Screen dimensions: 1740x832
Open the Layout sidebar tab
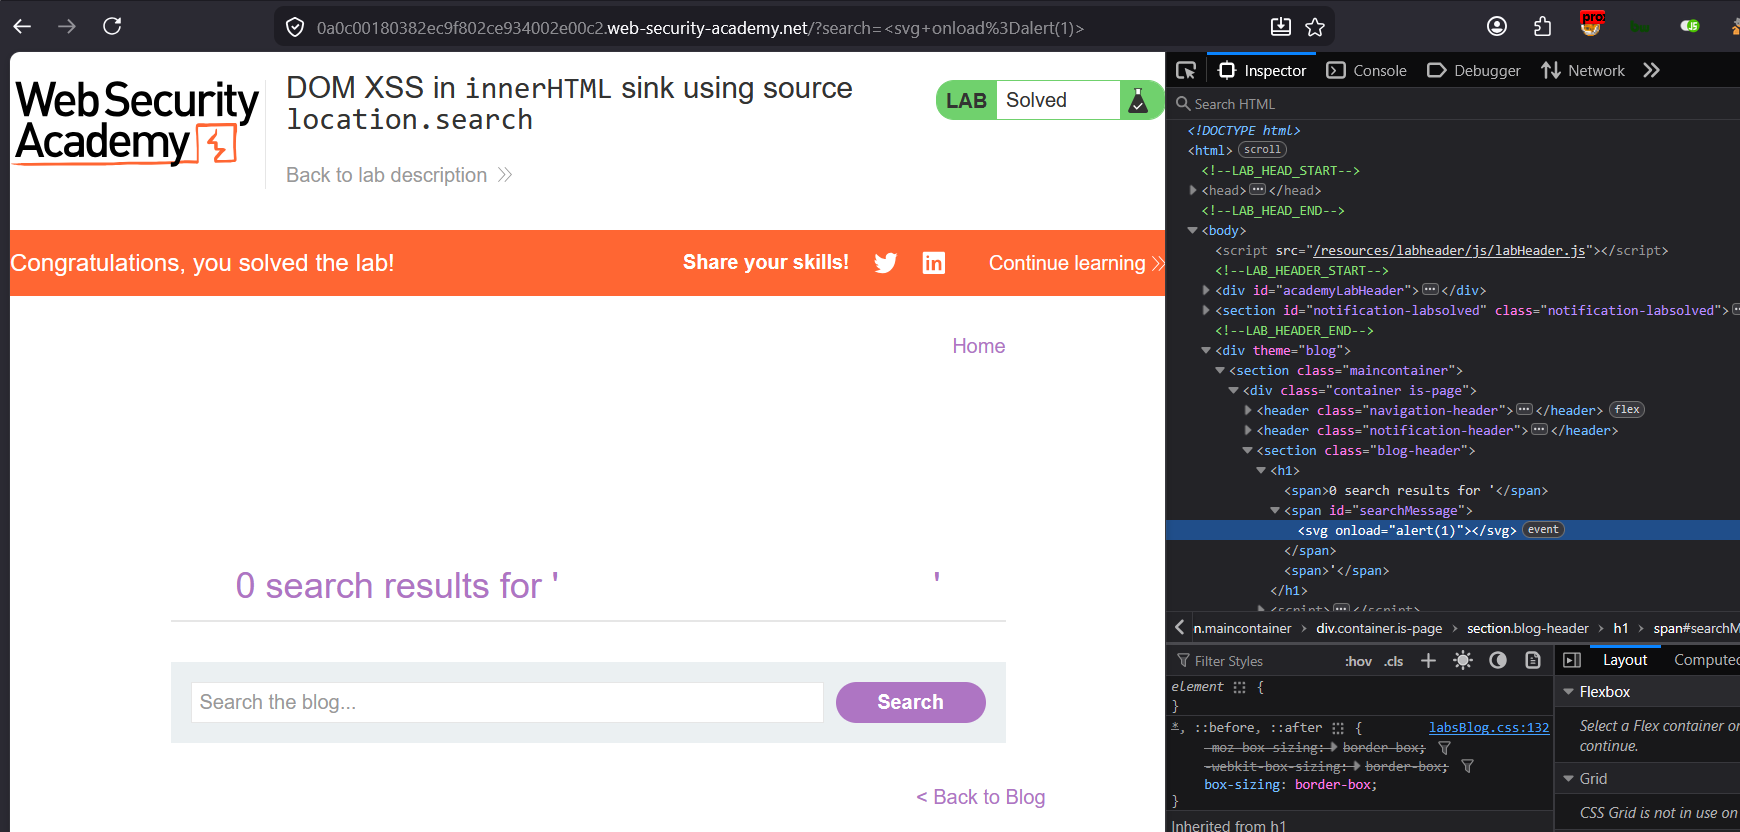point(1625,660)
